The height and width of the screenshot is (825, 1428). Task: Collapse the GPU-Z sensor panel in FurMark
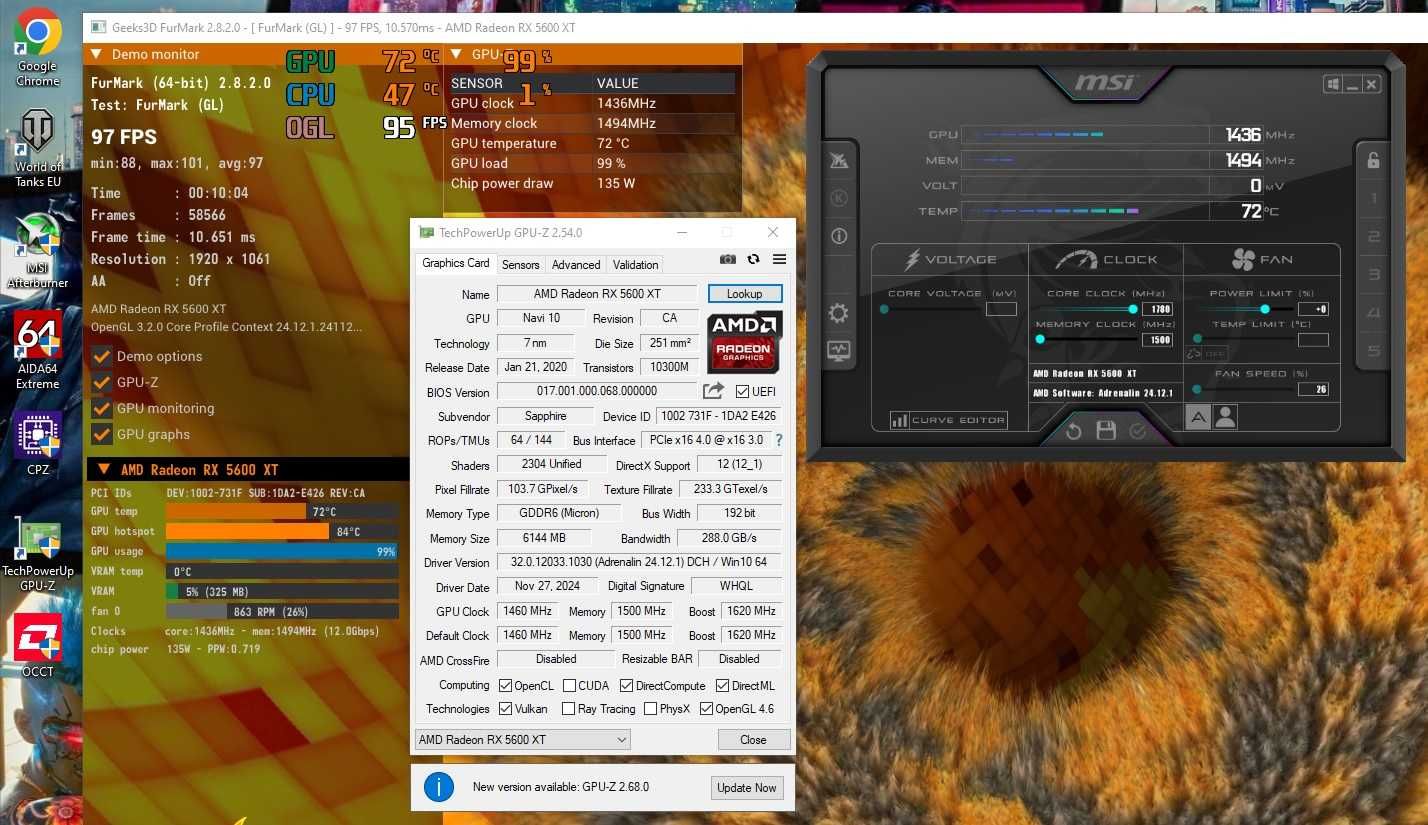(456, 54)
